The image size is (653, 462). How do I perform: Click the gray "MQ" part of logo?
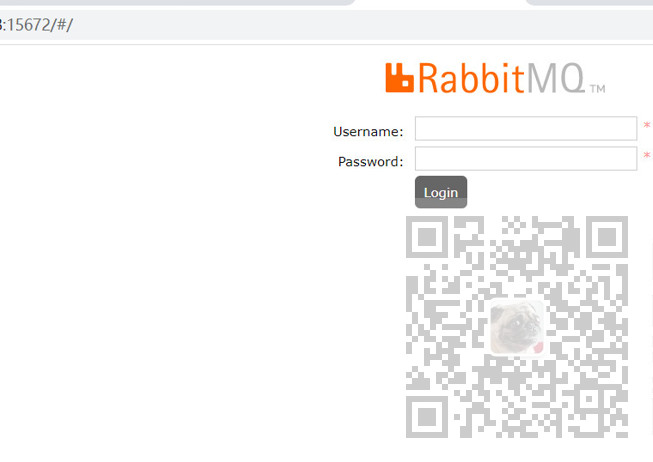click(556, 78)
